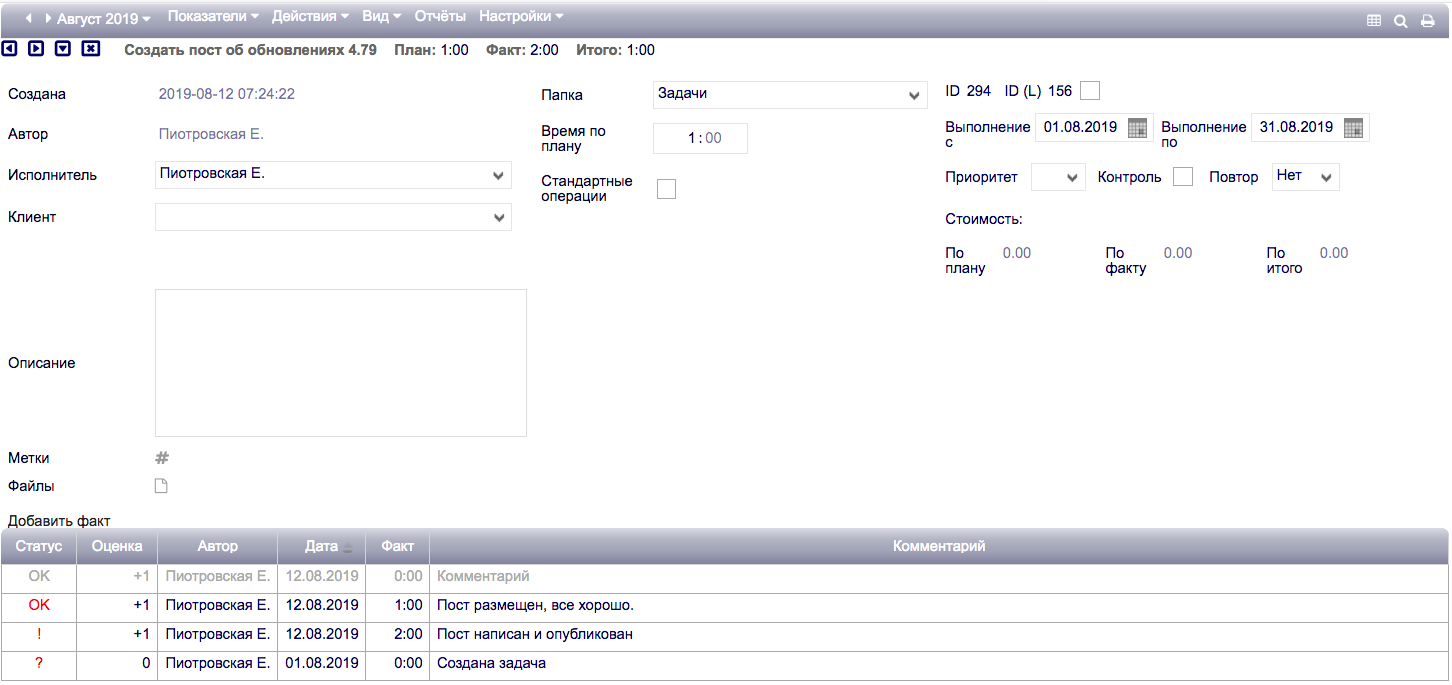Sort table by Дата column arrow

pos(348,548)
